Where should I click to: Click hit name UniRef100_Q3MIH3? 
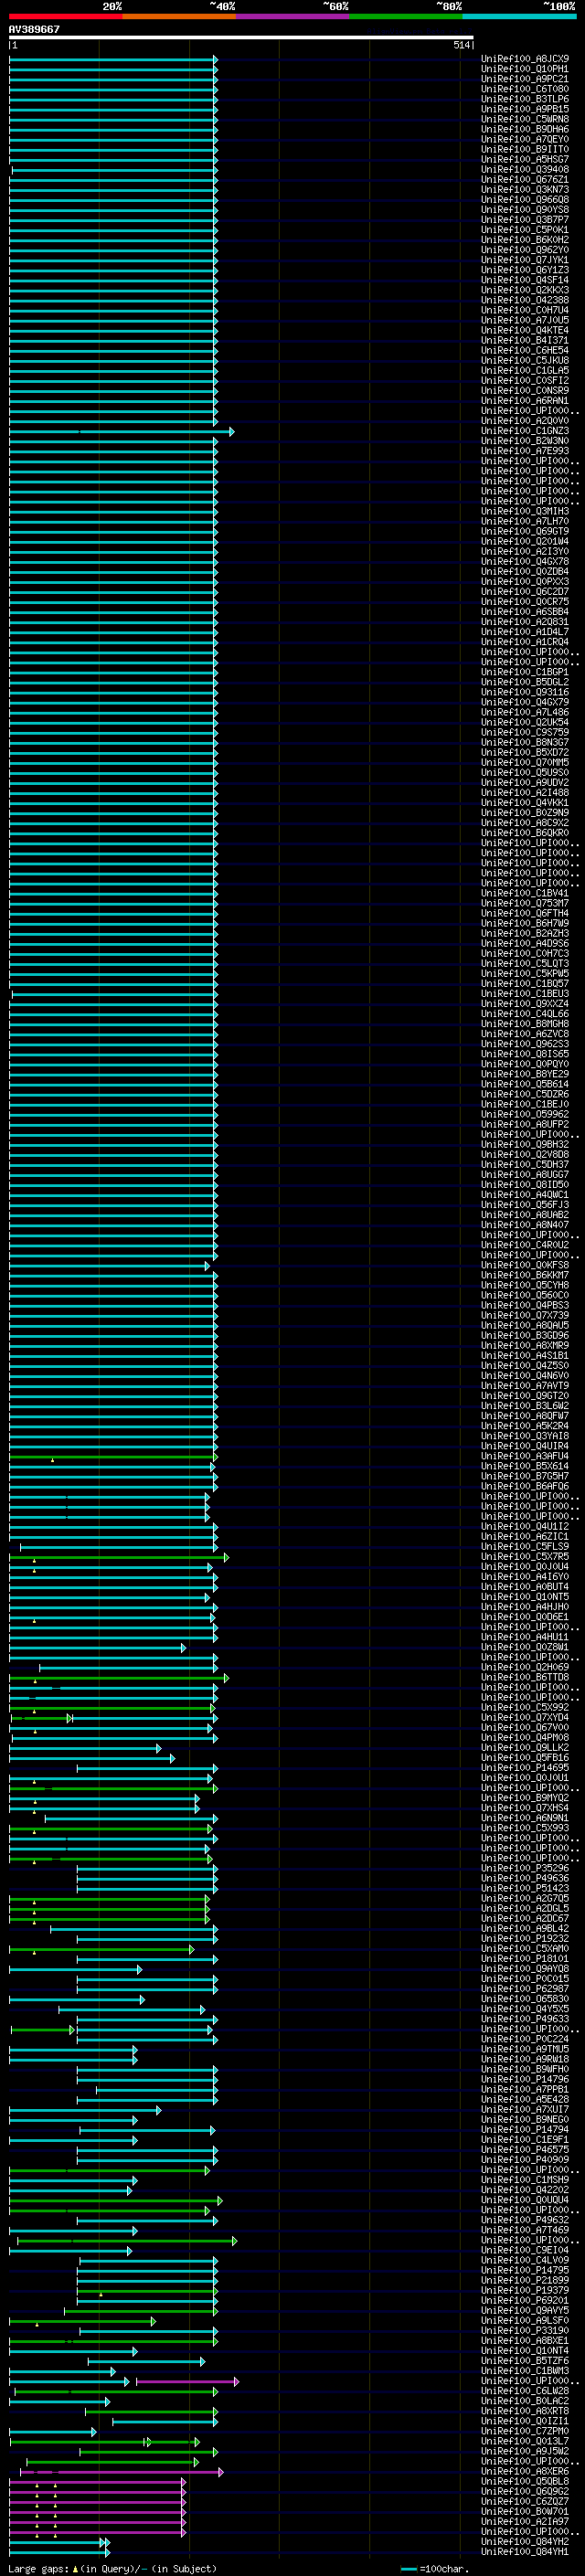click(525, 511)
